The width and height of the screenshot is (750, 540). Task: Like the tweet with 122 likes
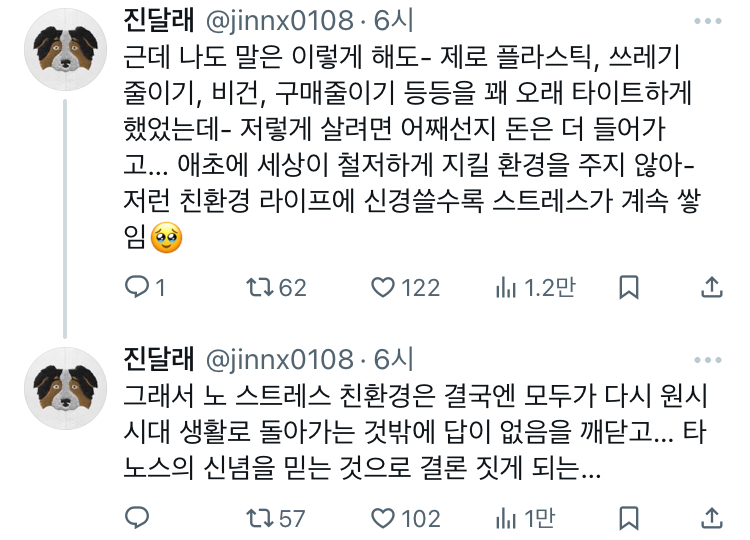(x=383, y=288)
